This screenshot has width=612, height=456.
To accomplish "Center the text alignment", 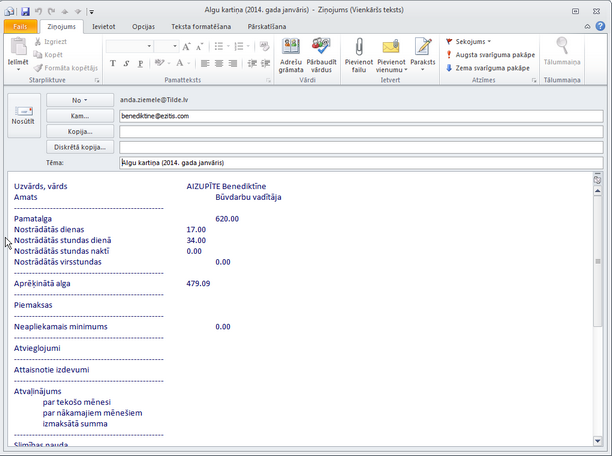I will 219,63.
